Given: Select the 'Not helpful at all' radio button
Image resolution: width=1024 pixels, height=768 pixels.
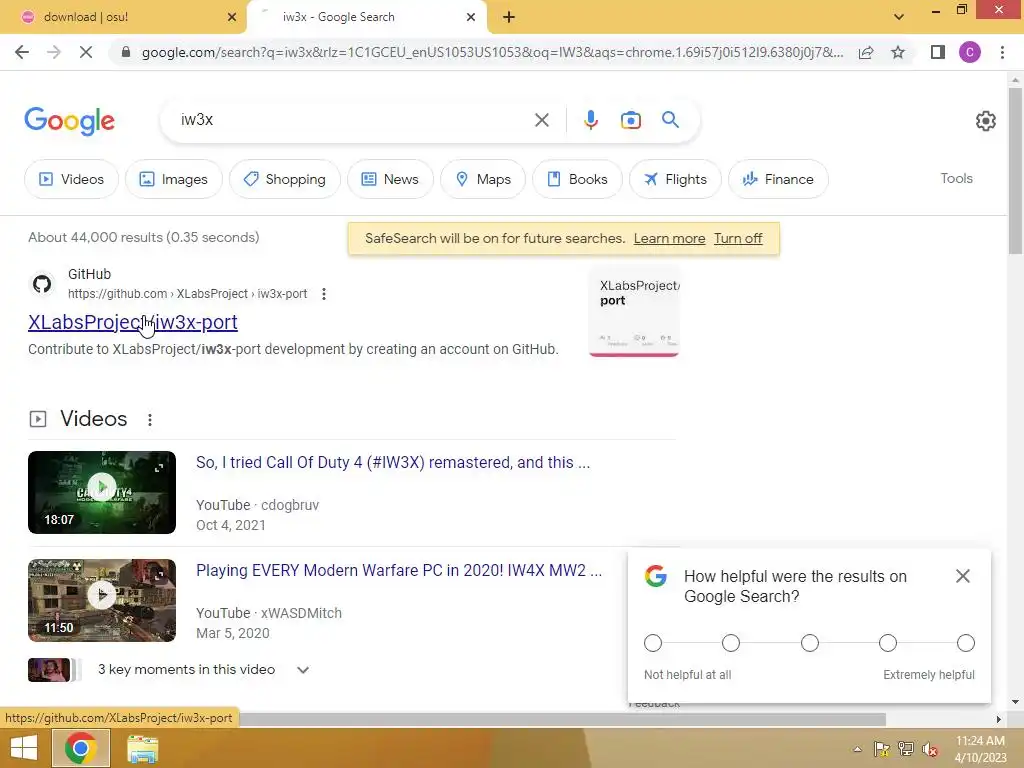Looking at the screenshot, I should [652, 643].
